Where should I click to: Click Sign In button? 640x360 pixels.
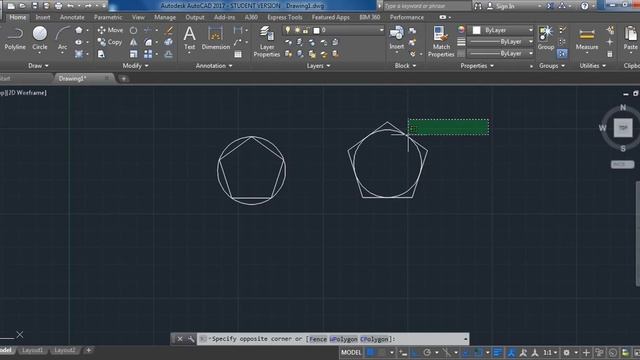click(x=501, y=6)
